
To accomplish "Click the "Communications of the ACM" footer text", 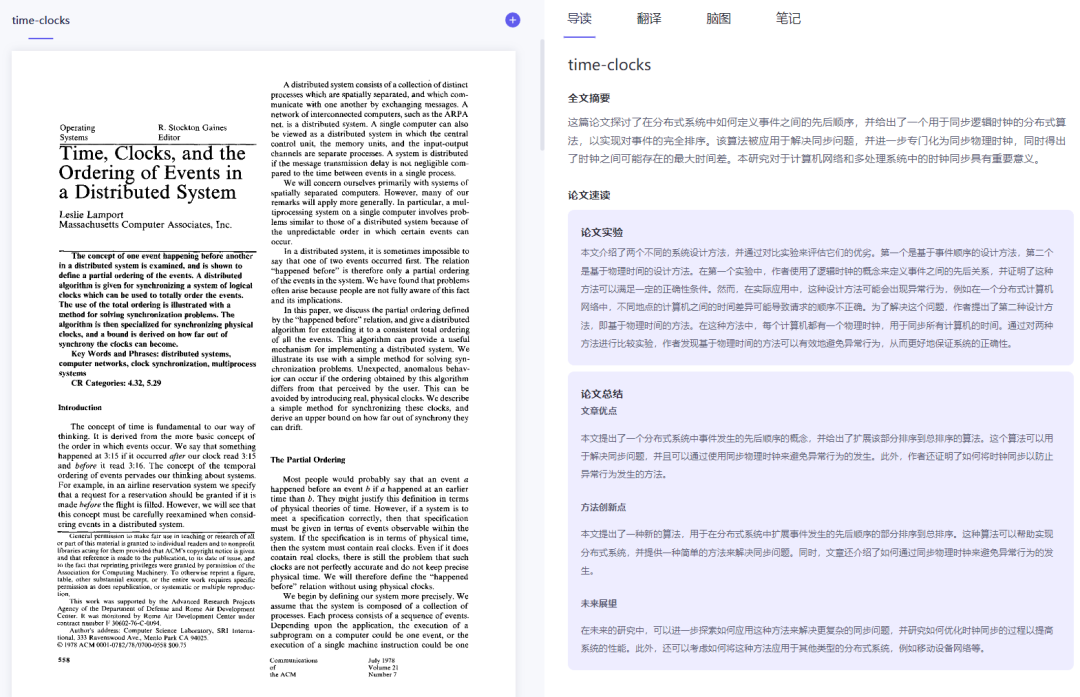I will coord(293,667).
